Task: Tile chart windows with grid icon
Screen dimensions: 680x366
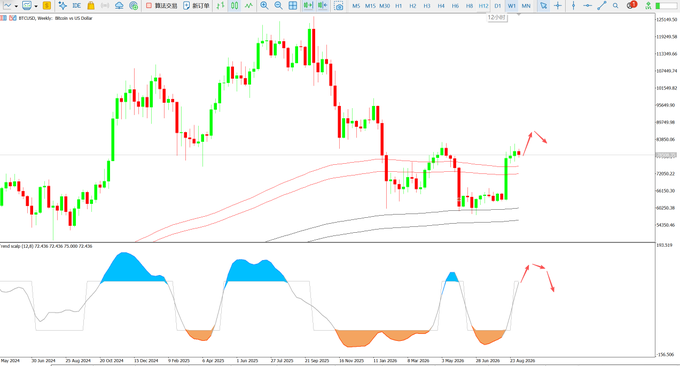Action: pos(293,6)
